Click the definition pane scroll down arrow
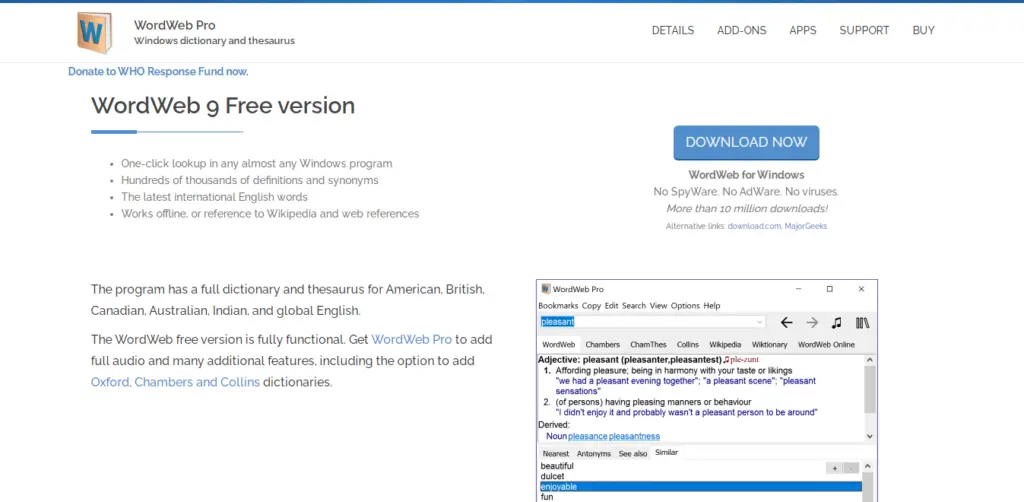The image size is (1024, 502). pos(869,436)
